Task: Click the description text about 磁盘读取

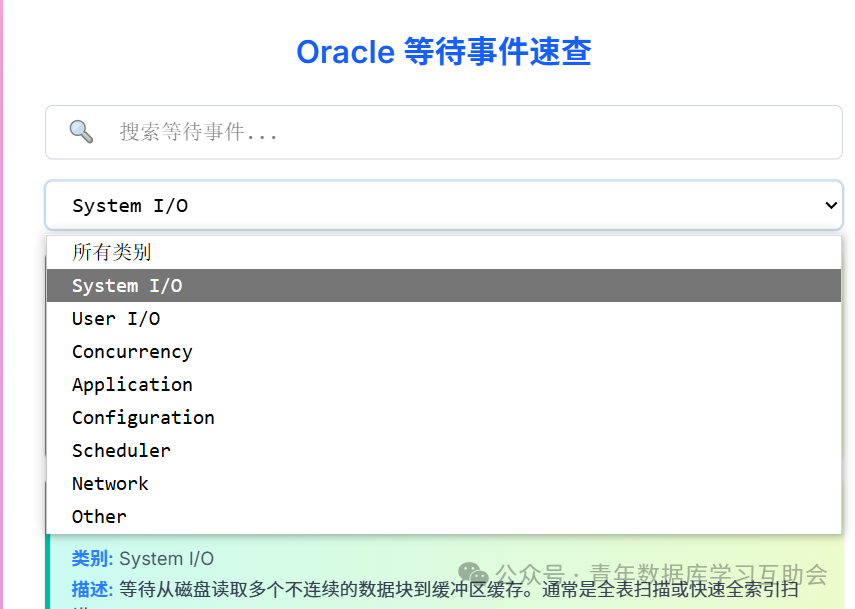Action: [x=459, y=589]
